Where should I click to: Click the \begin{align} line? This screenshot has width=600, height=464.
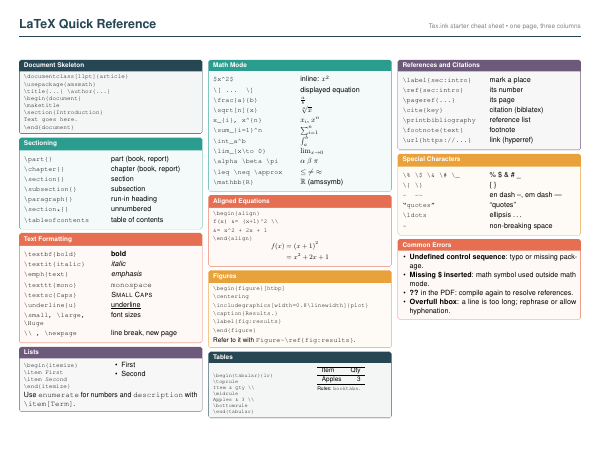point(236,213)
